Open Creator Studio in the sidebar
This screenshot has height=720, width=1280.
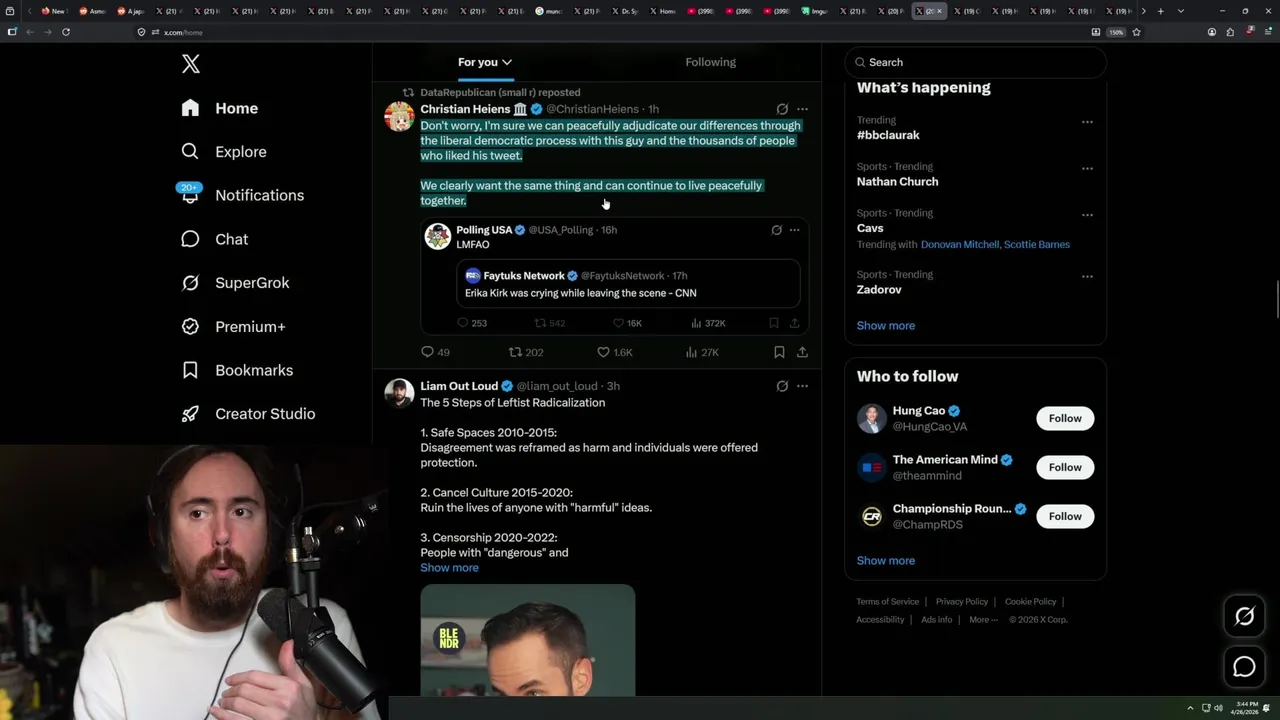coord(248,413)
